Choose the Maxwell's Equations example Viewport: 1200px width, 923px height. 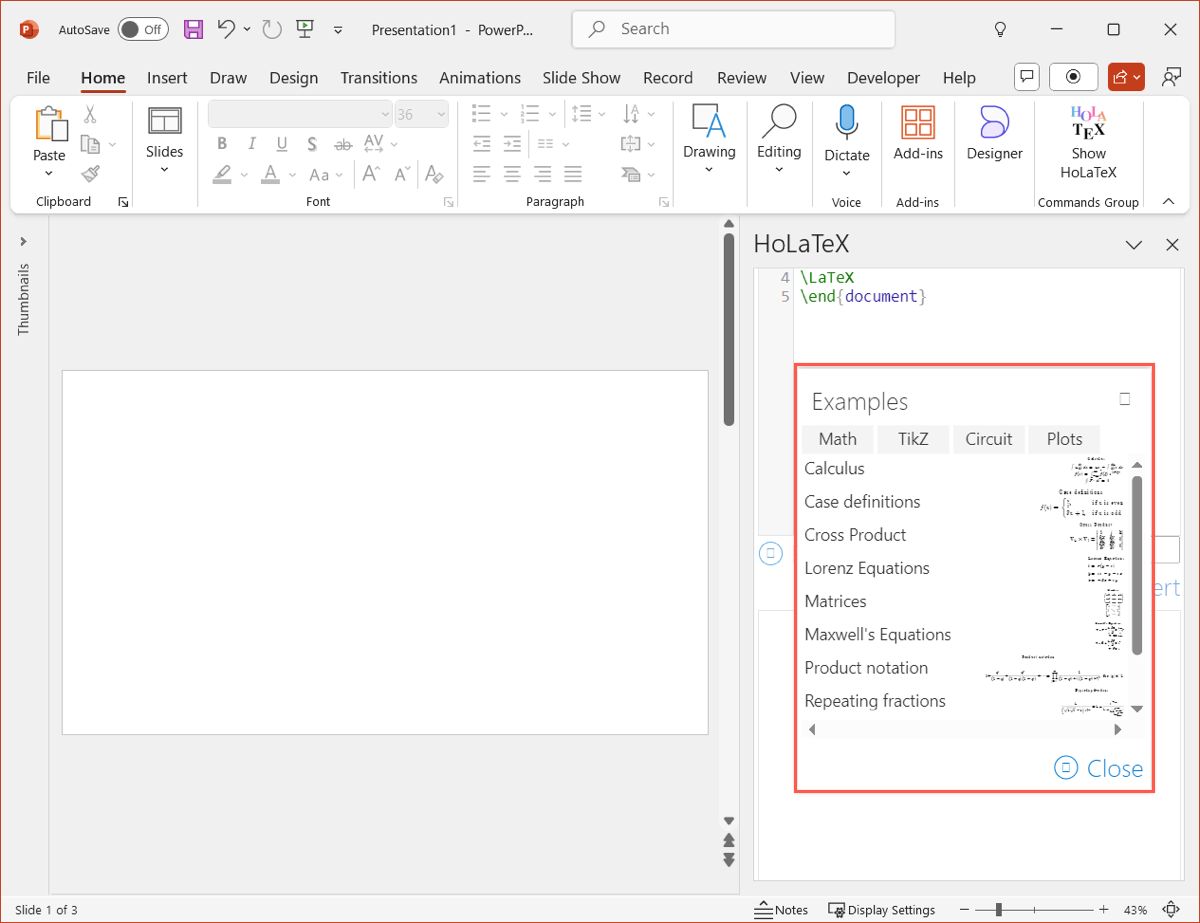(878, 634)
